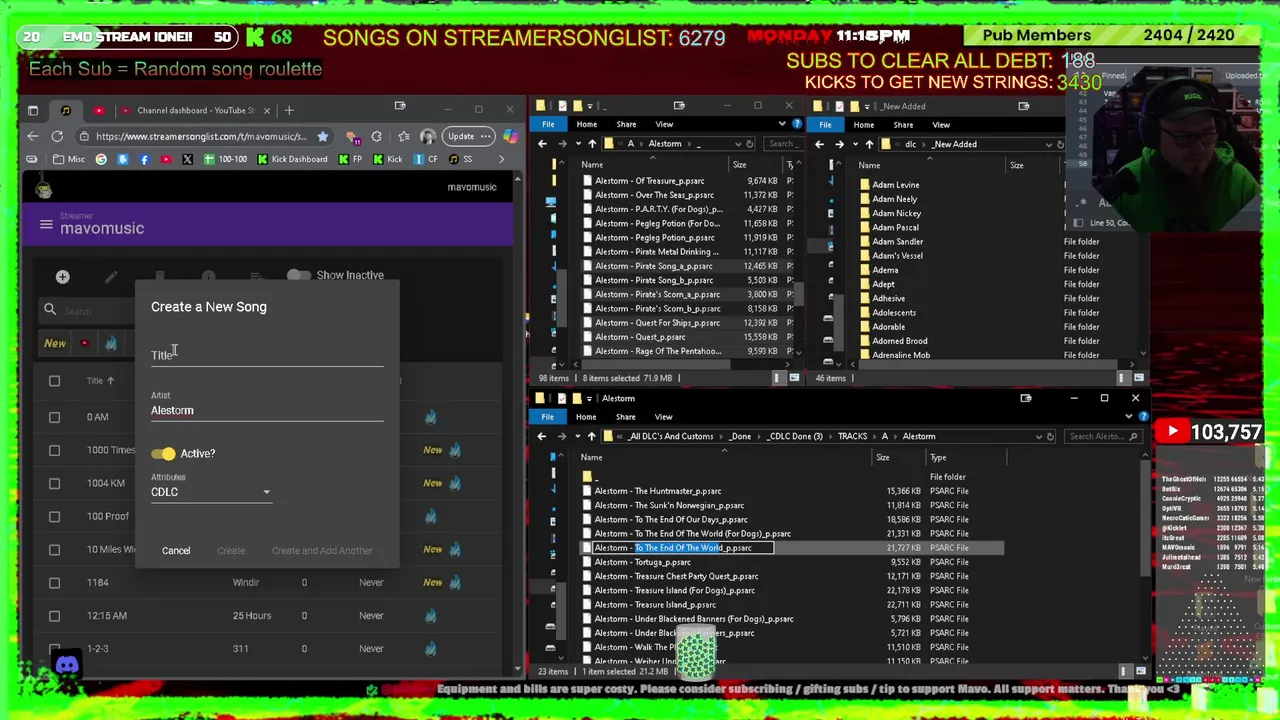Screen dimensions: 1280x720
Task: Click the YouTube logo next to 103,757
Action: (x=1172, y=432)
